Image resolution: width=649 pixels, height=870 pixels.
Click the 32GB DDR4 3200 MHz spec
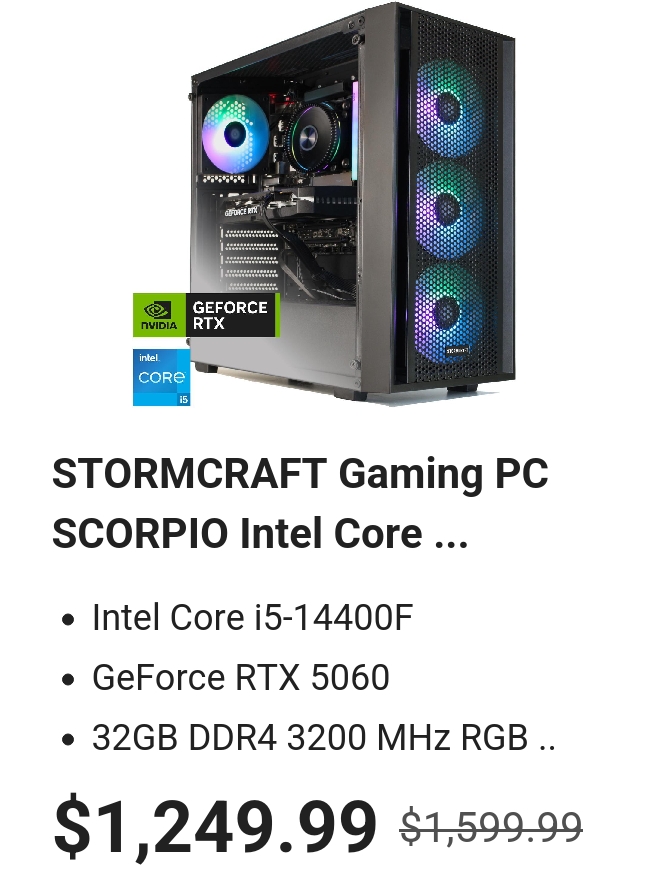point(310,737)
